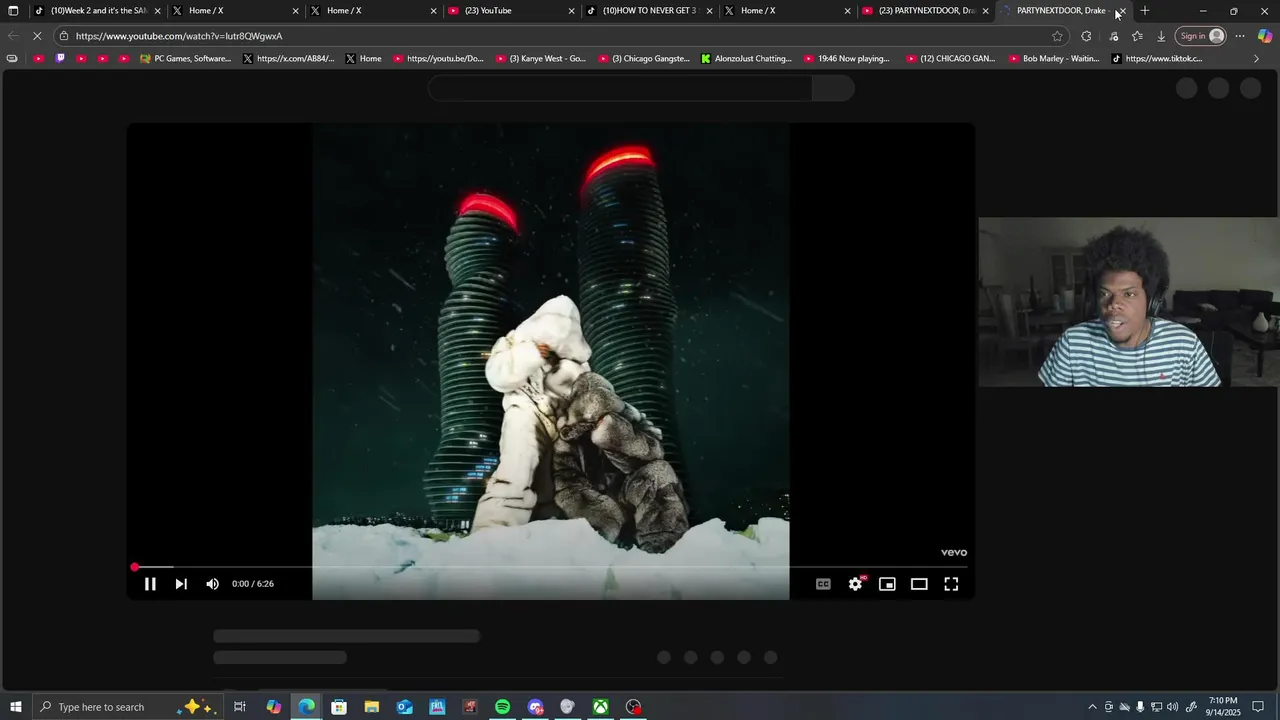
Task: Open '(3) Chicago Gangste...' bookmark
Action: [644, 59]
